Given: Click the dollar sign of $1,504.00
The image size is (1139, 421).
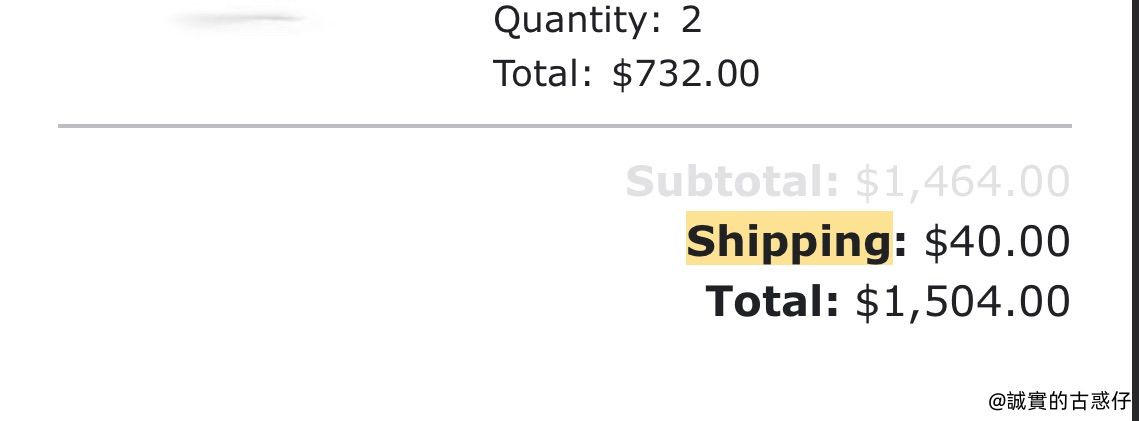Looking at the screenshot, I should click(866, 302).
